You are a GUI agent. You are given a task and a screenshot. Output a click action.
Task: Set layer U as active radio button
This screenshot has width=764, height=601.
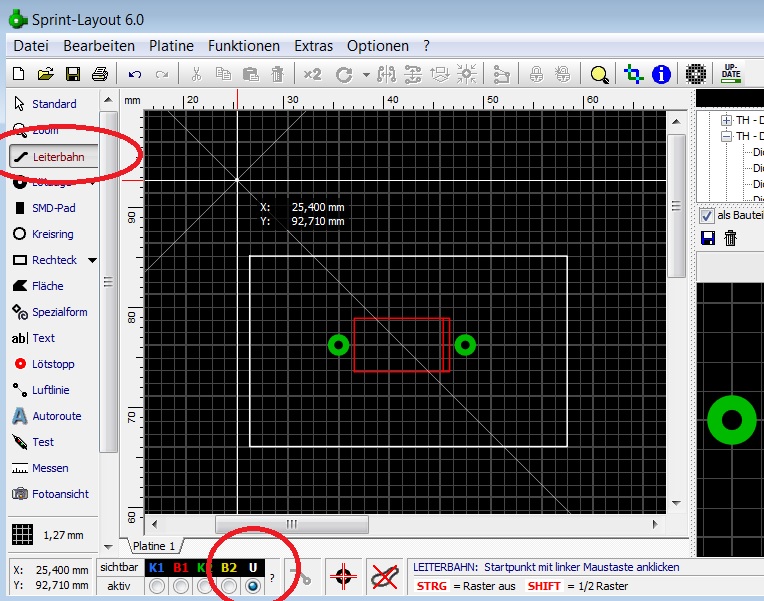tap(252, 586)
